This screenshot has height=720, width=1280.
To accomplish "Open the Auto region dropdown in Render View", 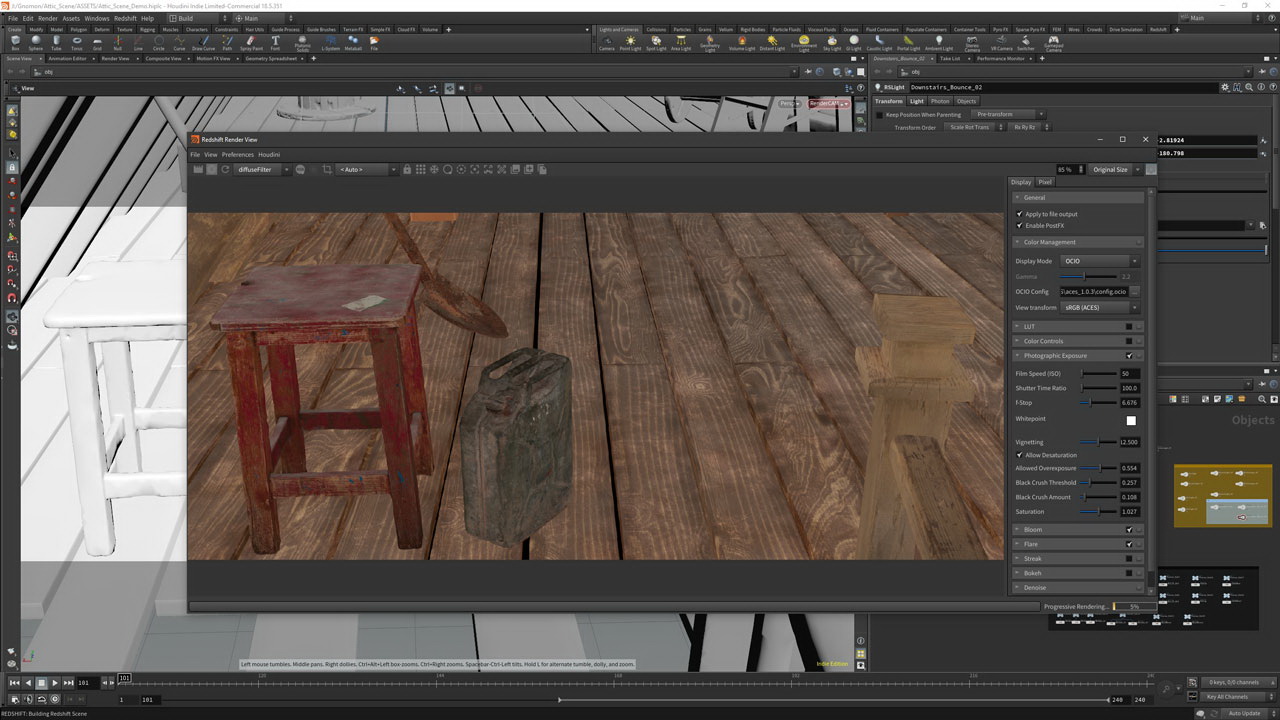I will pyautogui.click(x=367, y=169).
